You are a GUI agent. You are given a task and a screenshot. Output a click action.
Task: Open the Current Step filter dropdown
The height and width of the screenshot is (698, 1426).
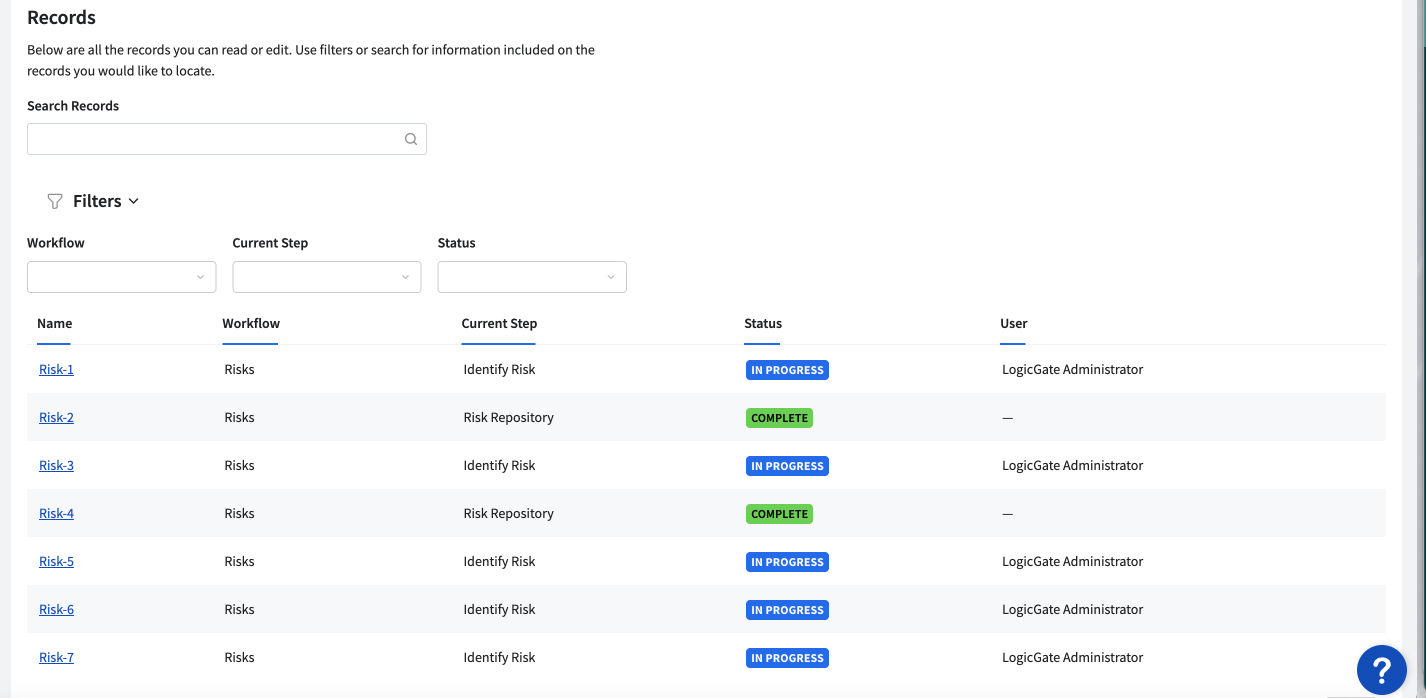(x=327, y=277)
